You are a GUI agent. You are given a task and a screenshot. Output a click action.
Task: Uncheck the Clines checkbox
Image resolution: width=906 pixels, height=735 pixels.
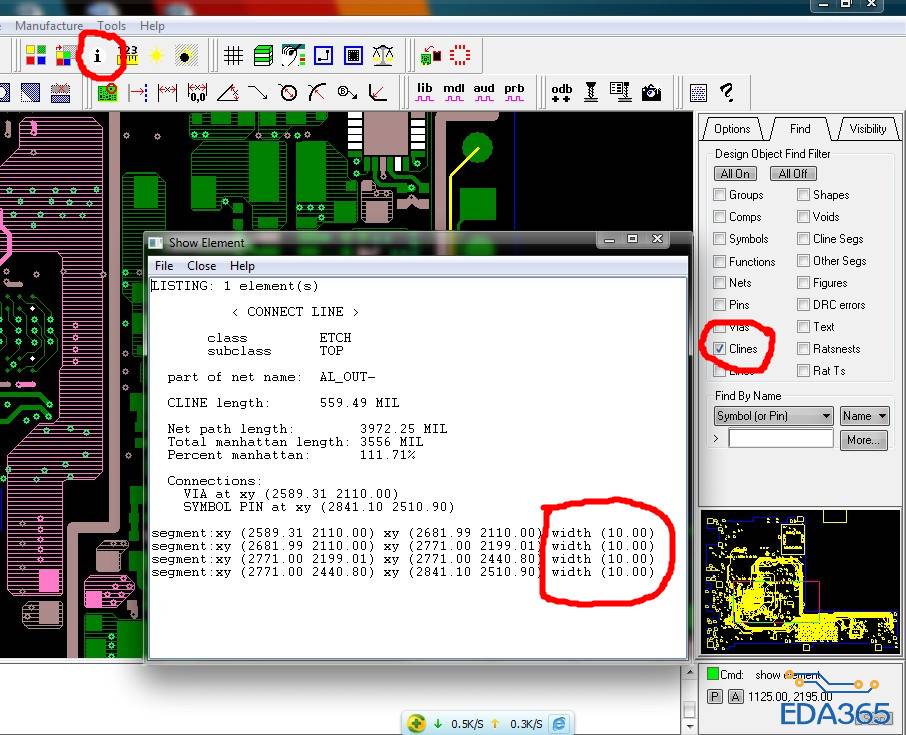(720, 349)
